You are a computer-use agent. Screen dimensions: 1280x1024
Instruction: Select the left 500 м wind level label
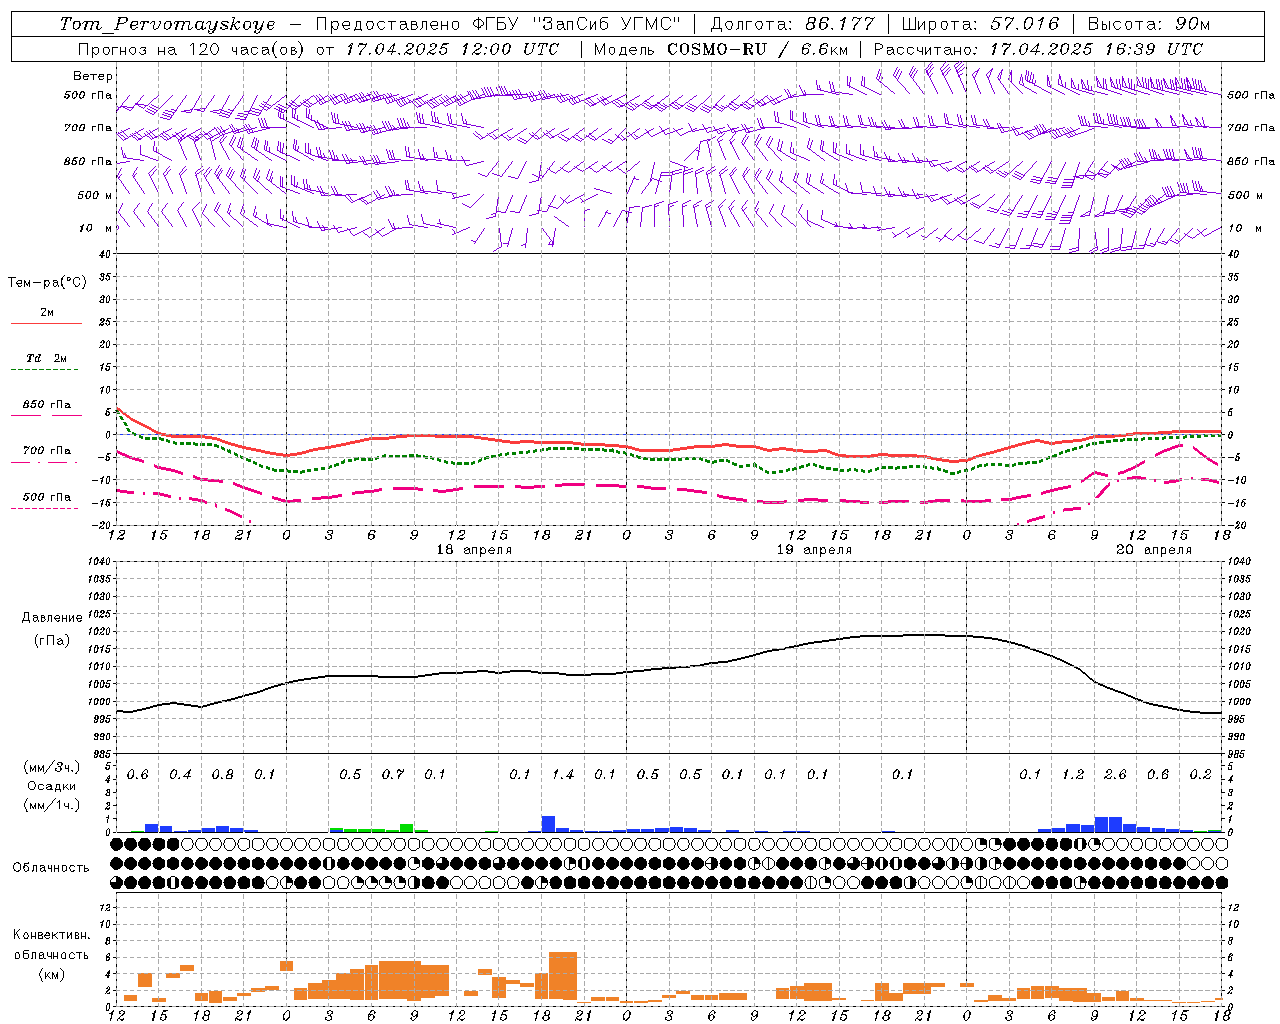[x=95, y=195]
